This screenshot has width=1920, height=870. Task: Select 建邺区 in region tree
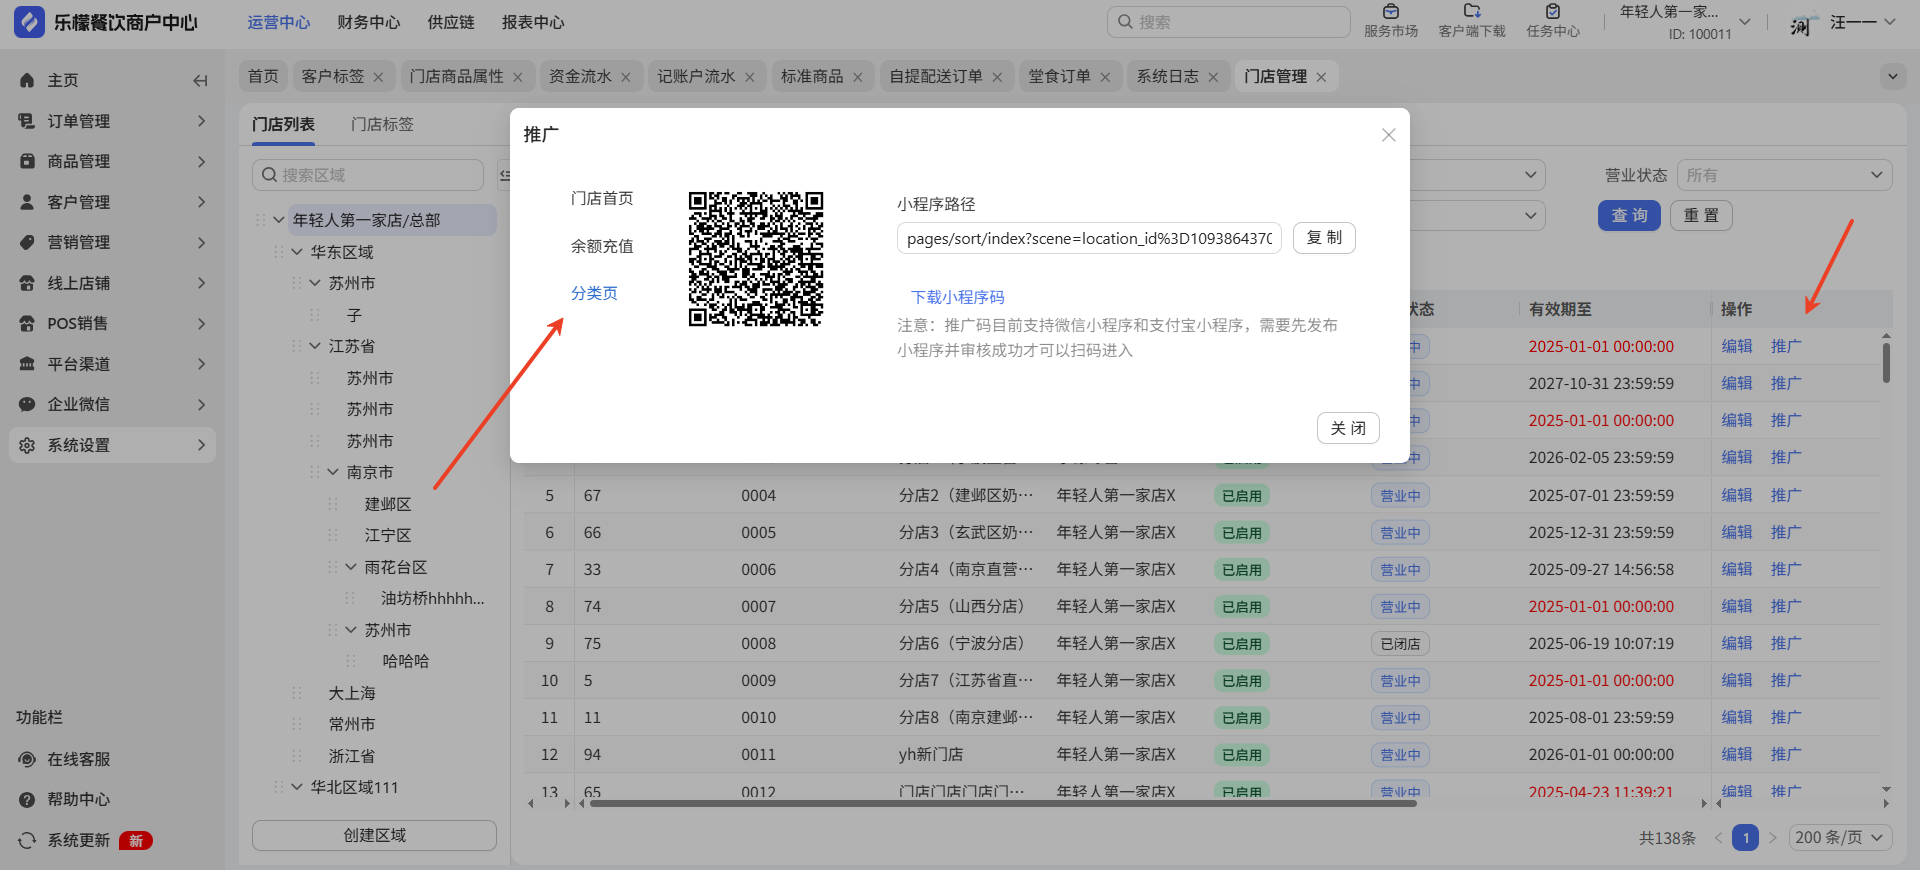[x=388, y=504]
